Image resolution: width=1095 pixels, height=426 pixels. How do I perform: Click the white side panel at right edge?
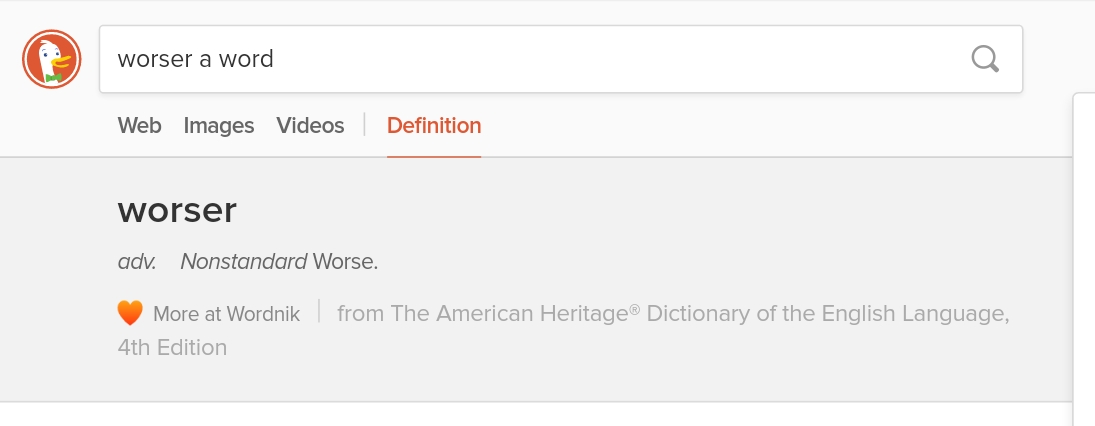coord(1084,259)
